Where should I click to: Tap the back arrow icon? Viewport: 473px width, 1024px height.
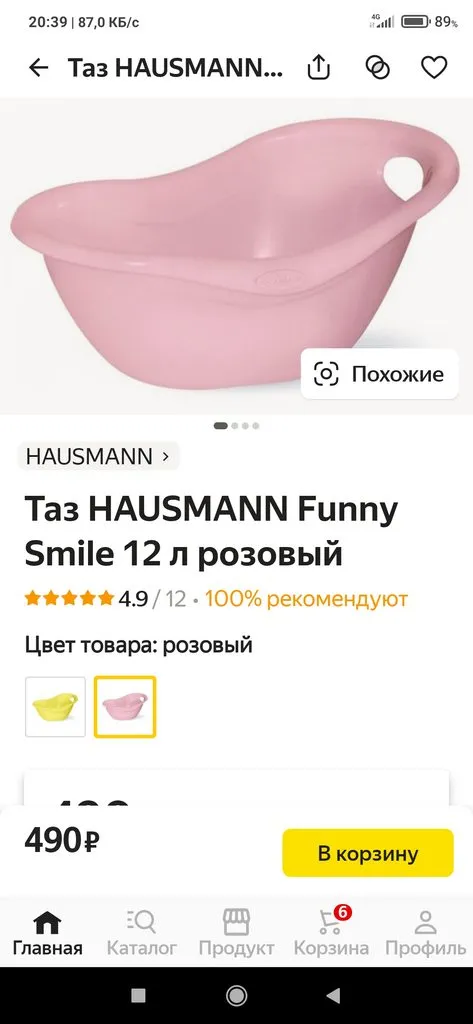coord(39,67)
